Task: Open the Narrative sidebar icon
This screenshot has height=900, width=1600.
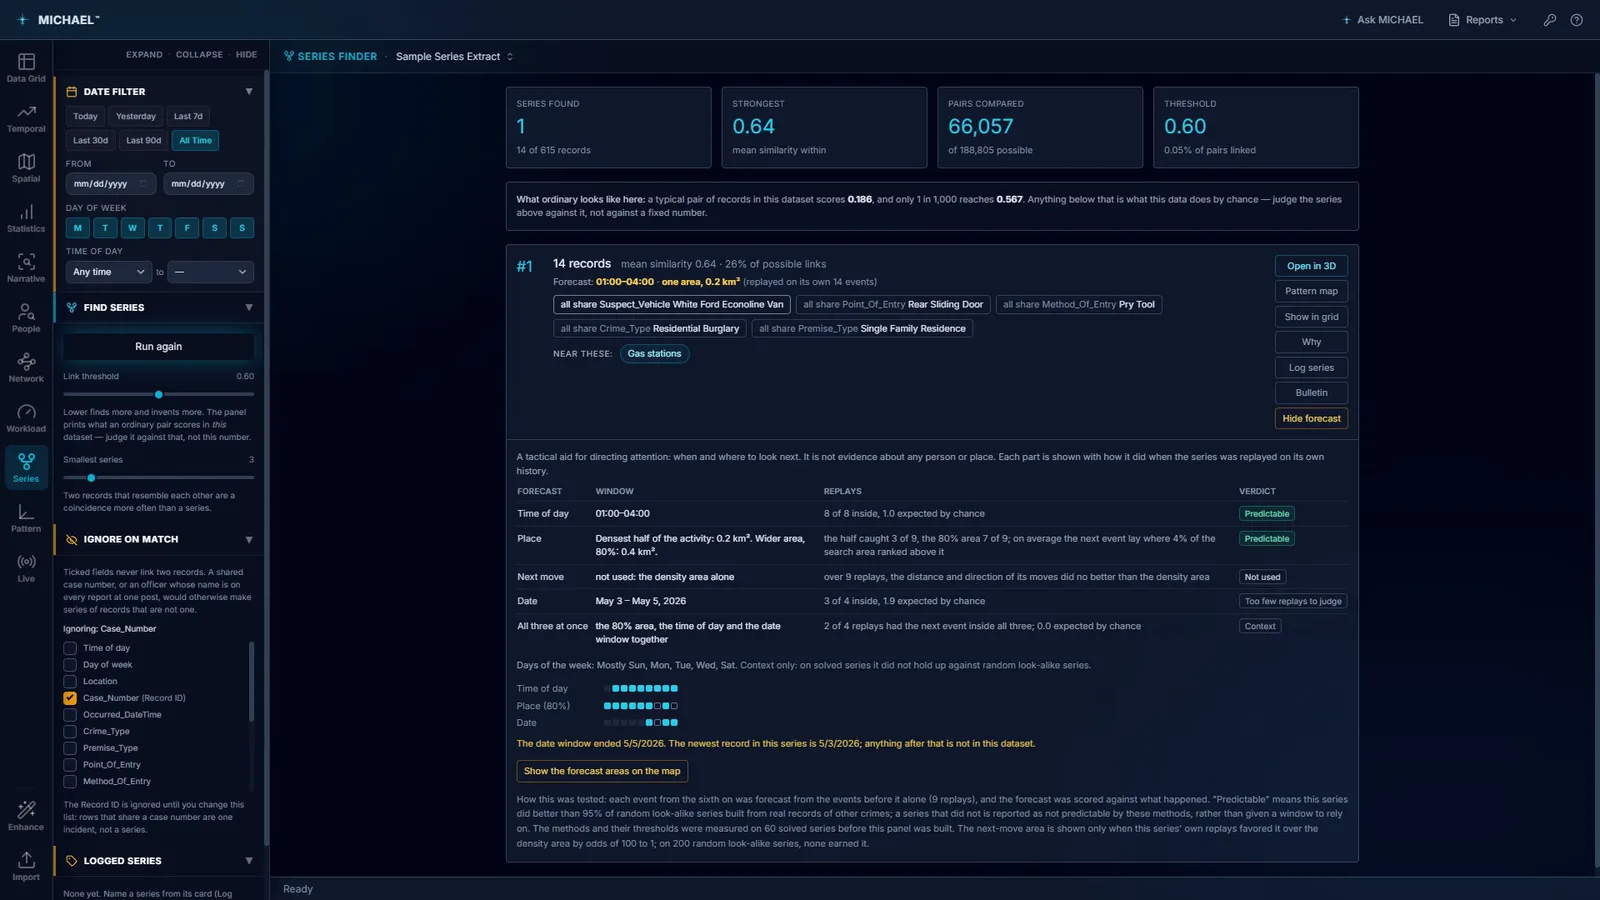Action: [x=26, y=267]
